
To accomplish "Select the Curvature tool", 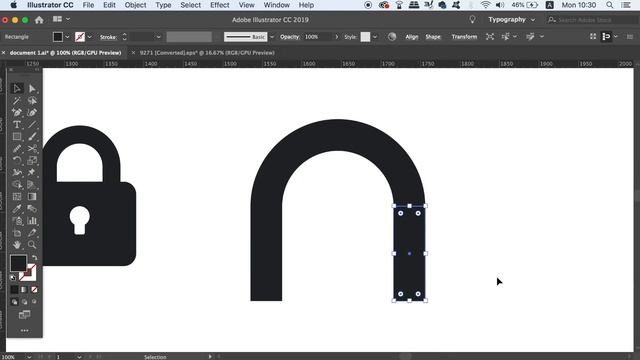I will click(32, 113).
